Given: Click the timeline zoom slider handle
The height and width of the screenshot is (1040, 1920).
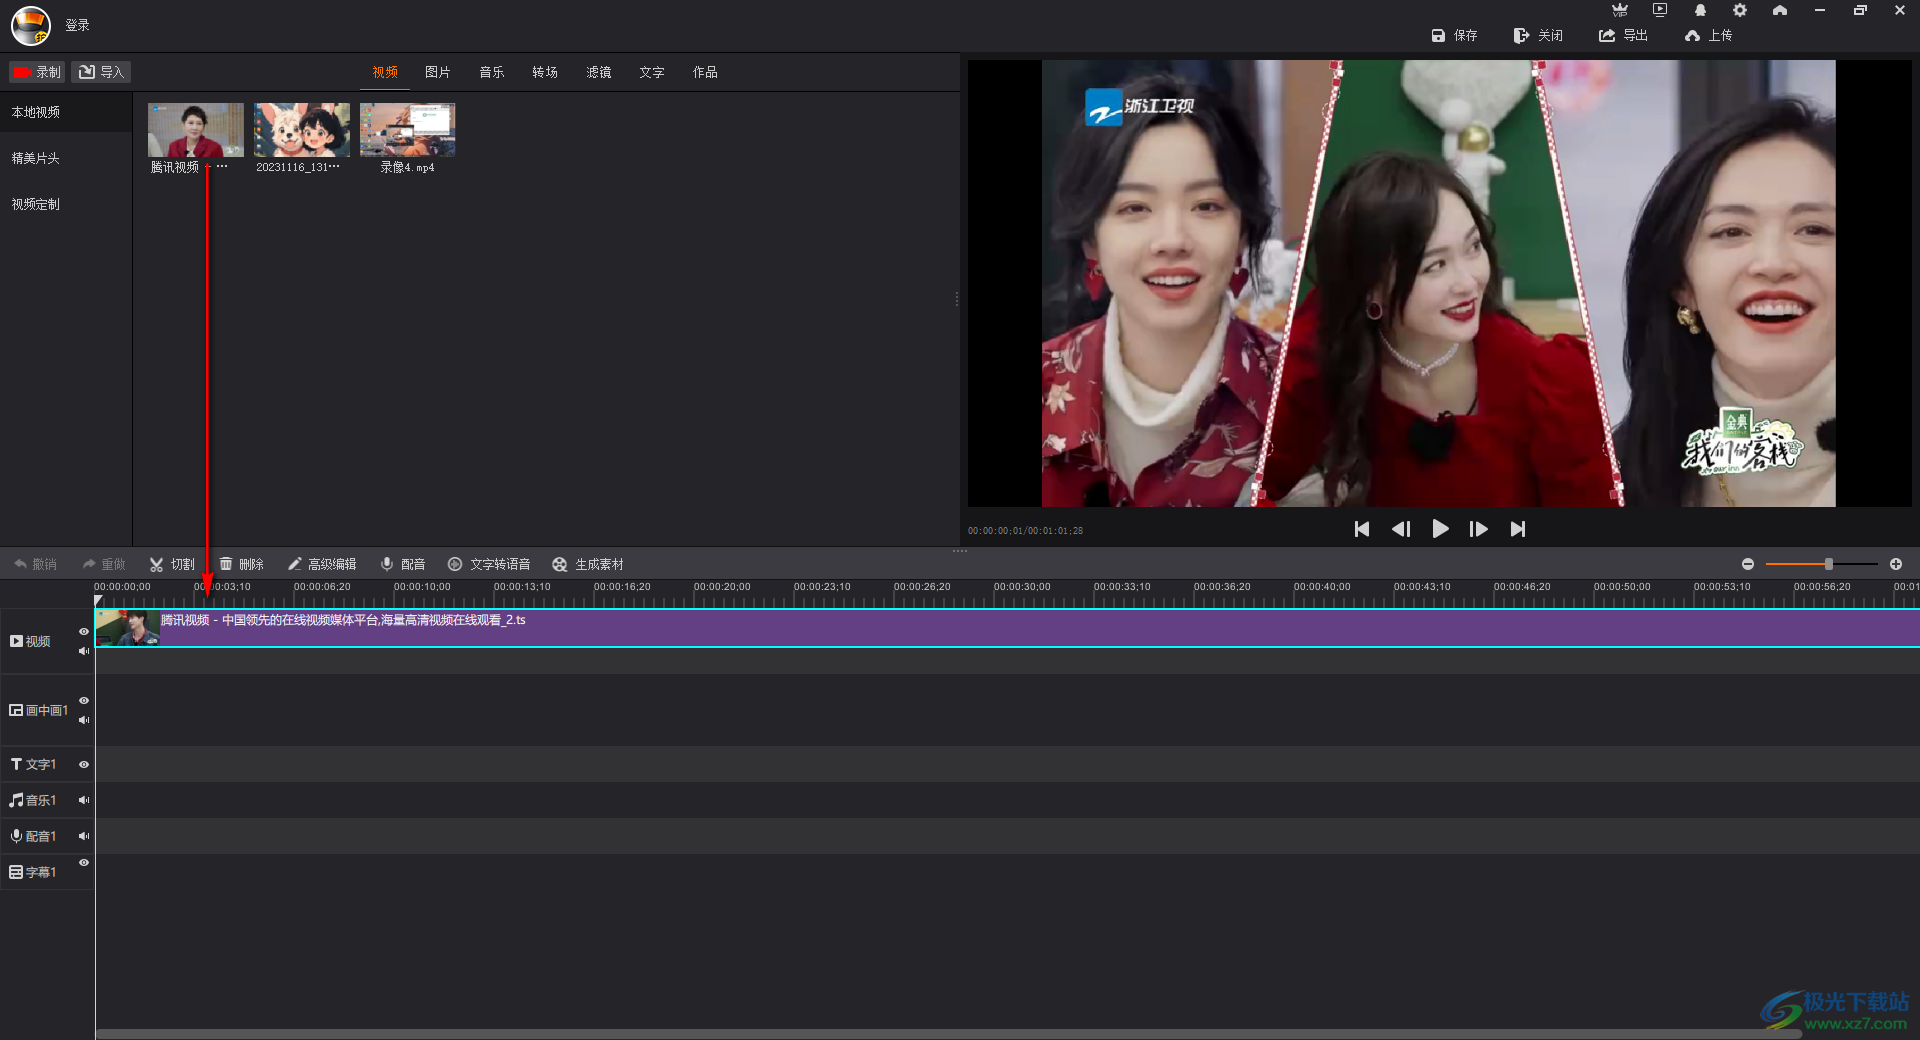Looking at the screenshot, I should [1829, 564].
